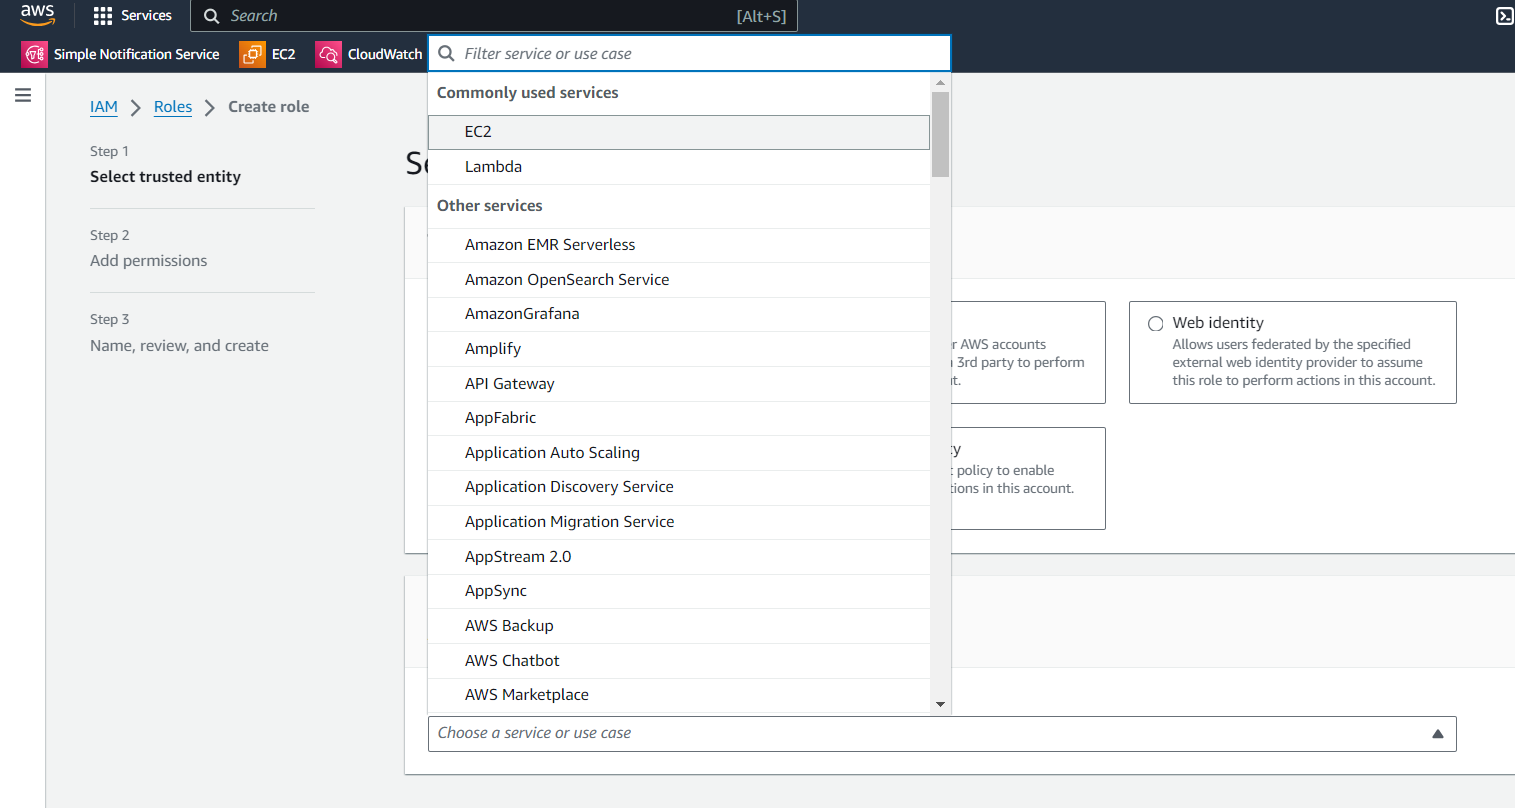Click the scroll up arrow of service list
The image size is (1515, 808).
[x=940, y=82]
